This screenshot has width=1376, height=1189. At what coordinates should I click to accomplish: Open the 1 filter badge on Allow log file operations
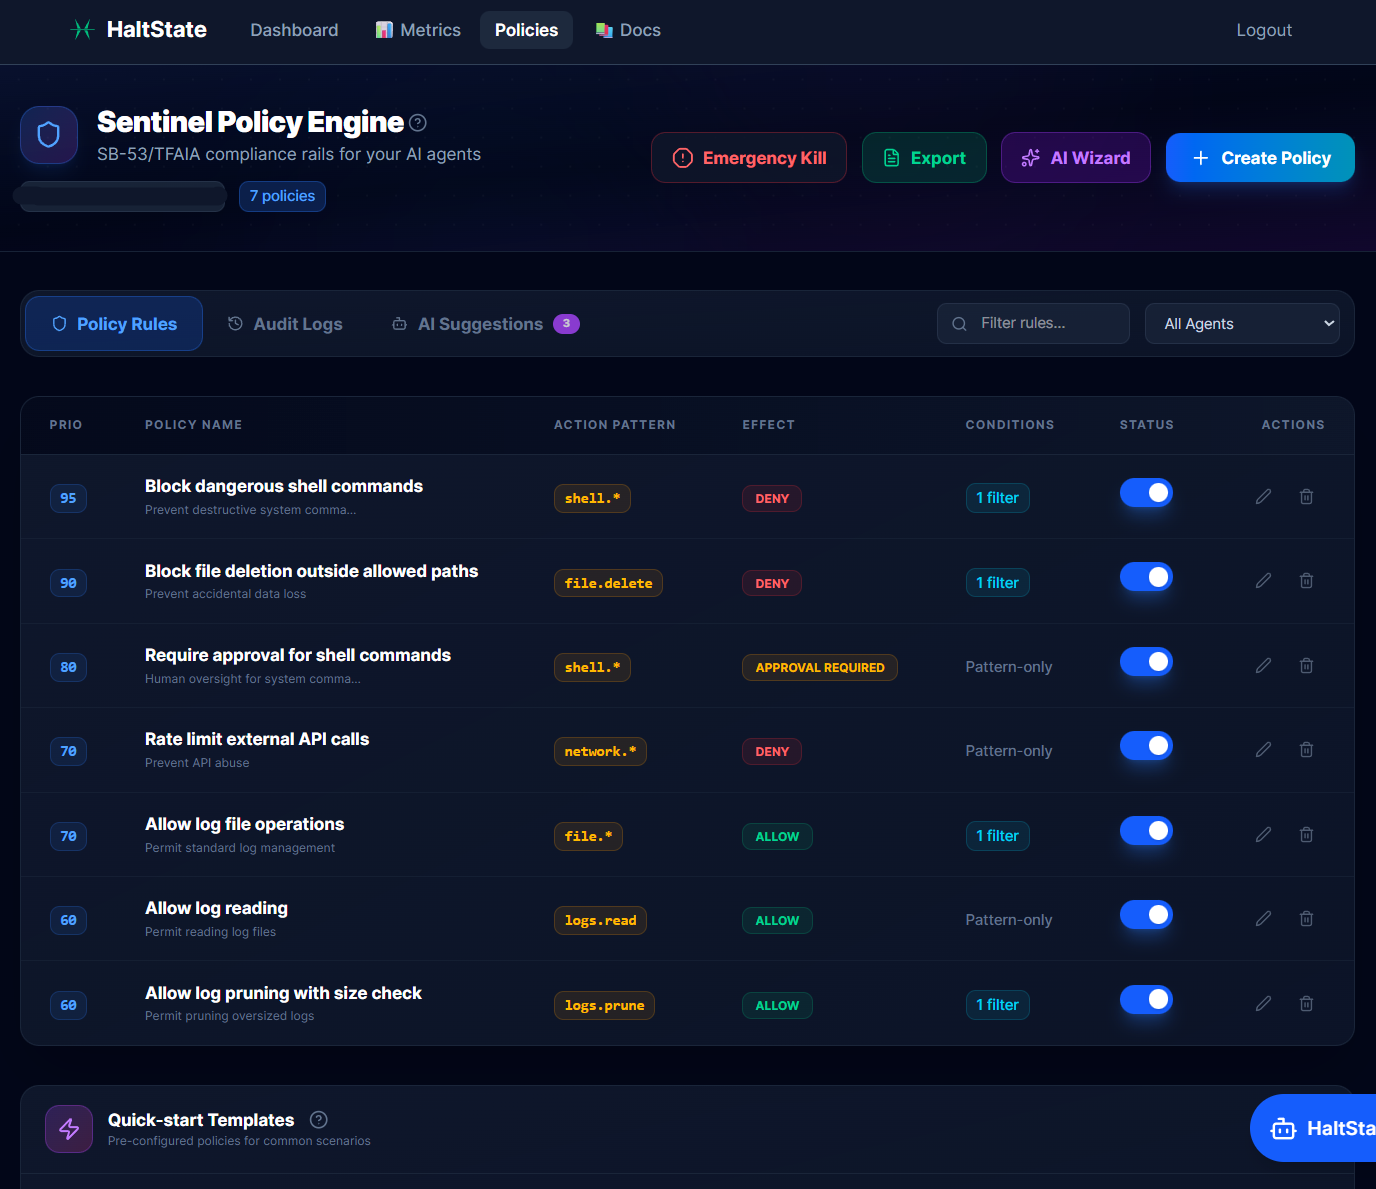[997, 835]
